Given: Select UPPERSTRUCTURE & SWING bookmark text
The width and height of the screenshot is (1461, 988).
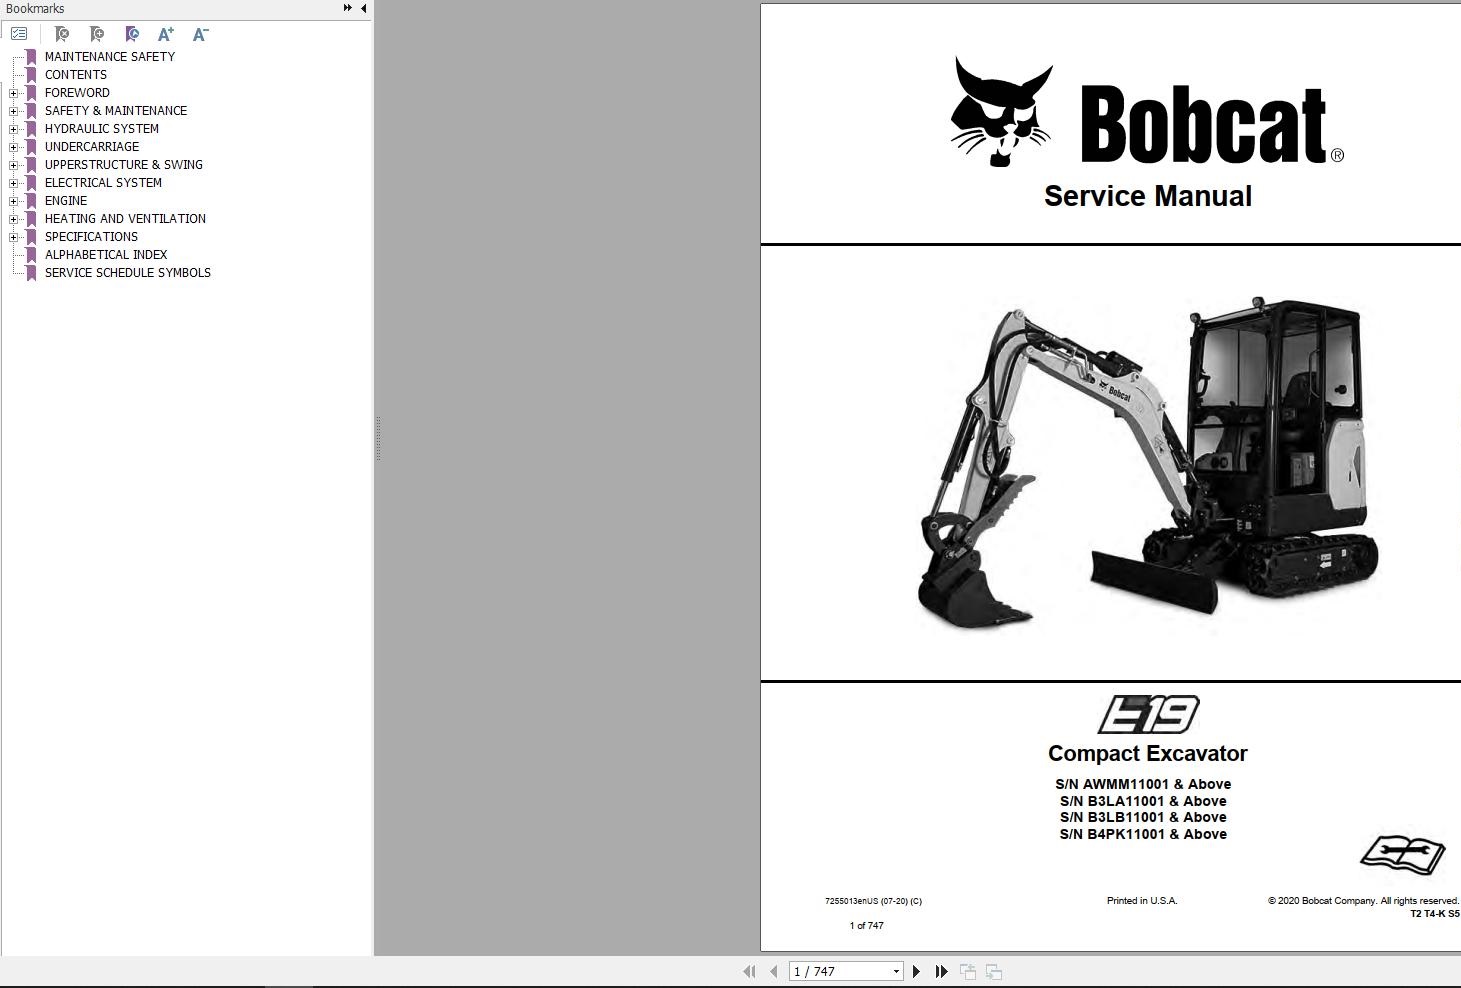Looking at the screenshot, I should point(124,165).
